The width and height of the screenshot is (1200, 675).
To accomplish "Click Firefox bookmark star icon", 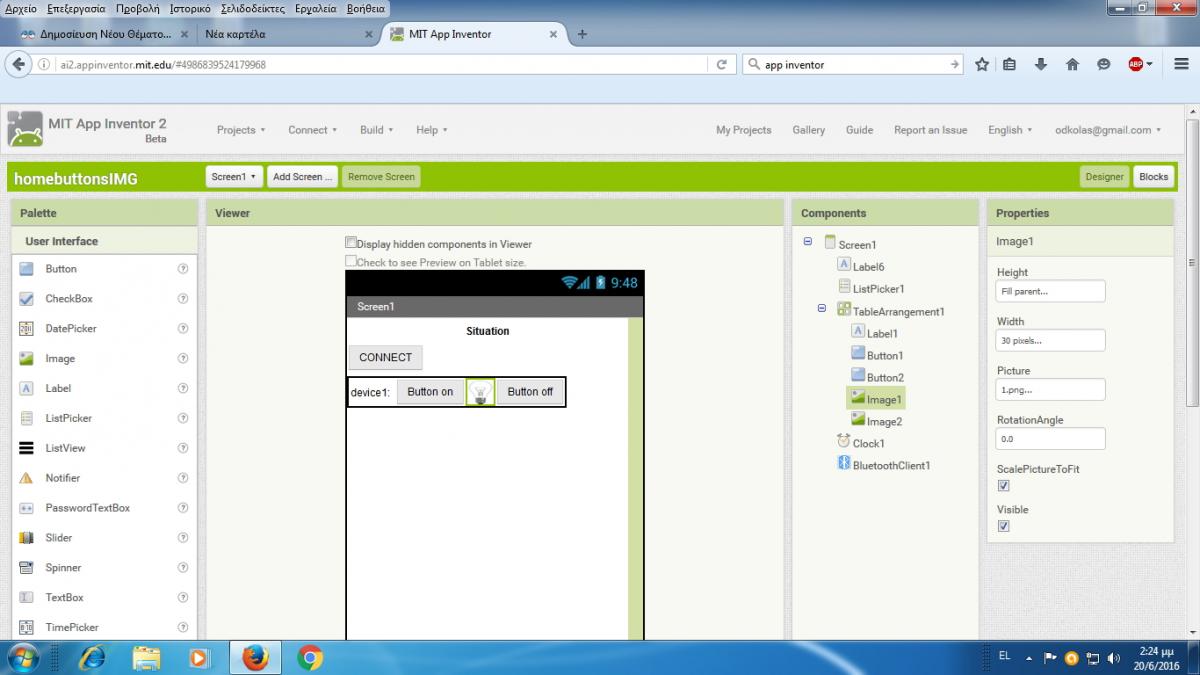I will 982,64.
